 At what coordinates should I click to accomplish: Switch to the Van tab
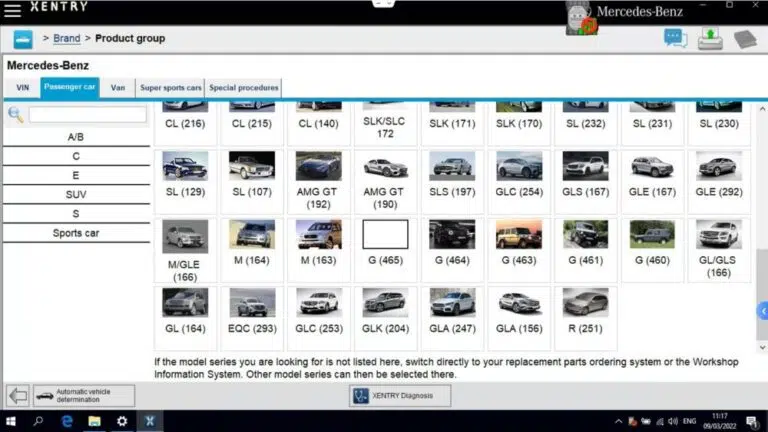pos(118,88)
